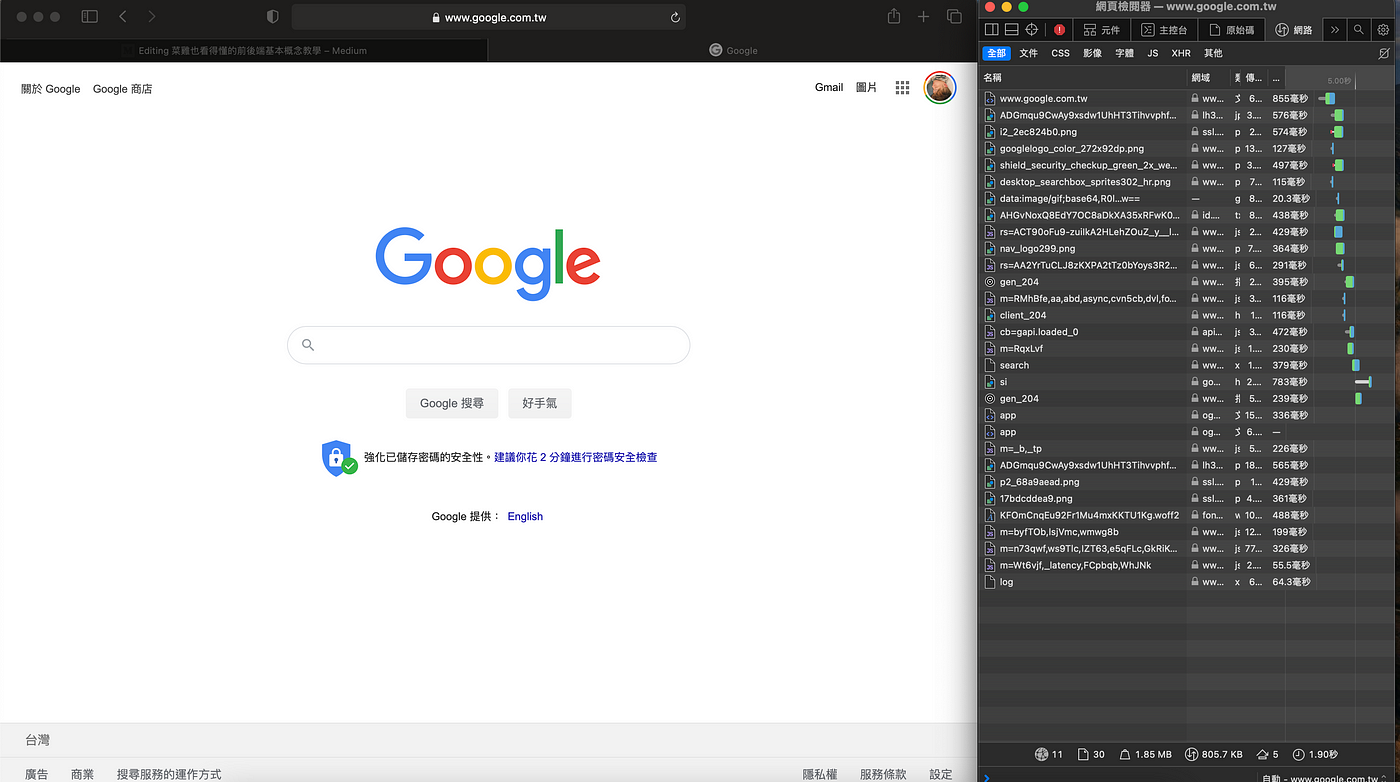The height and width of the screenshot is (782, 1400).
Task: Open the Google apps grid
Action: coord(902,88)
